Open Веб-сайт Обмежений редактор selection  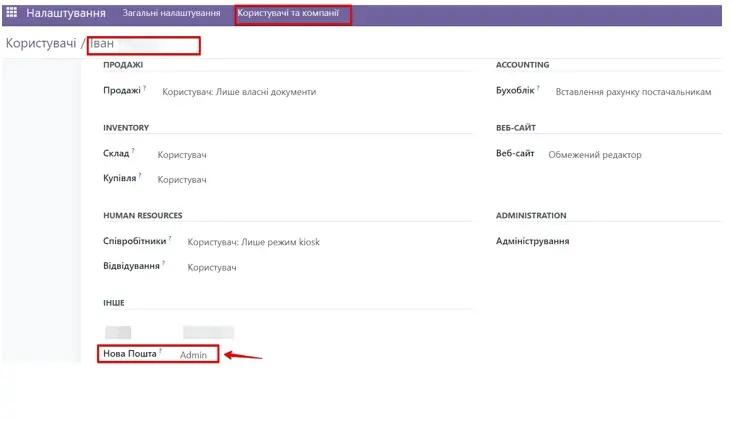(594, 155)
